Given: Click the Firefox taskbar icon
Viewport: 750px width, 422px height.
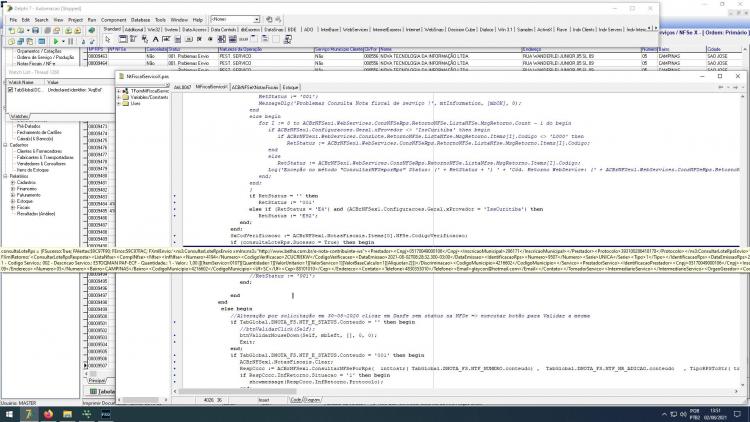Looking at the screenshot, I should (48, 414).
